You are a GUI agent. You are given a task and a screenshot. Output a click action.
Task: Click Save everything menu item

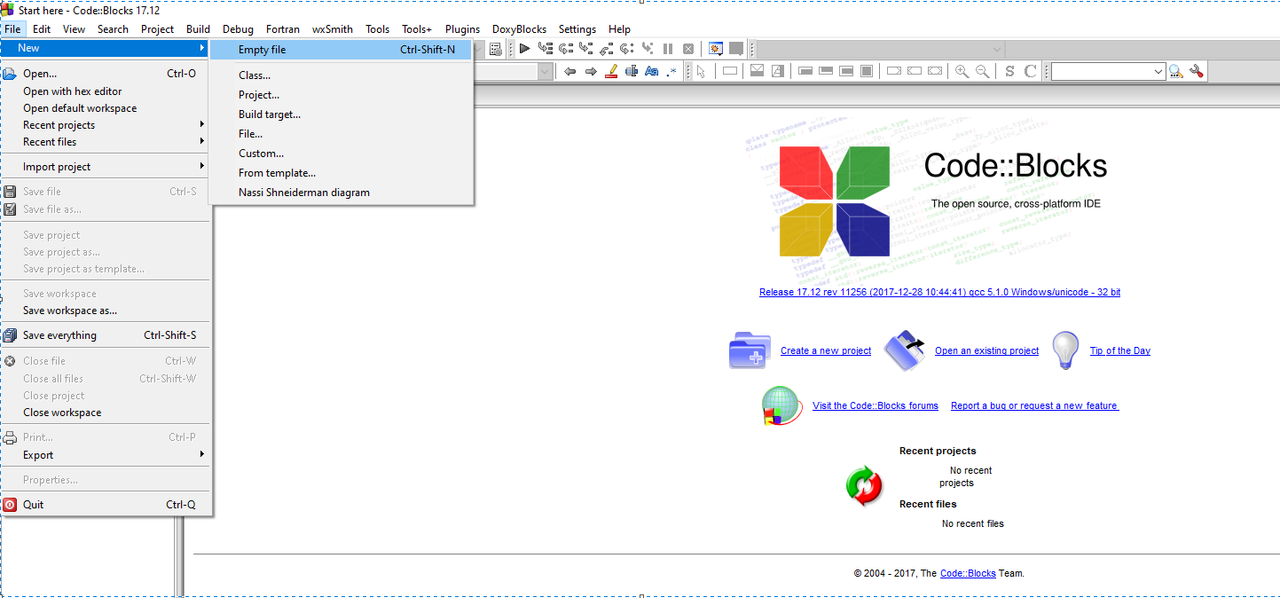point(107,335)
